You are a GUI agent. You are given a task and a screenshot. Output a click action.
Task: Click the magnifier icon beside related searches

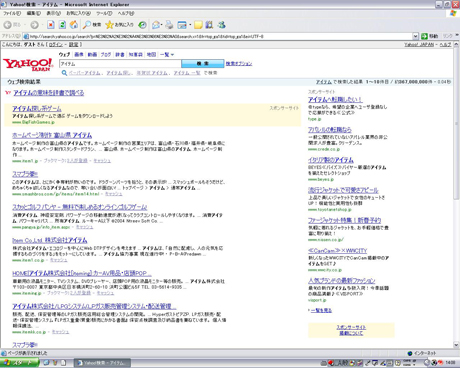tap(64, 73)
